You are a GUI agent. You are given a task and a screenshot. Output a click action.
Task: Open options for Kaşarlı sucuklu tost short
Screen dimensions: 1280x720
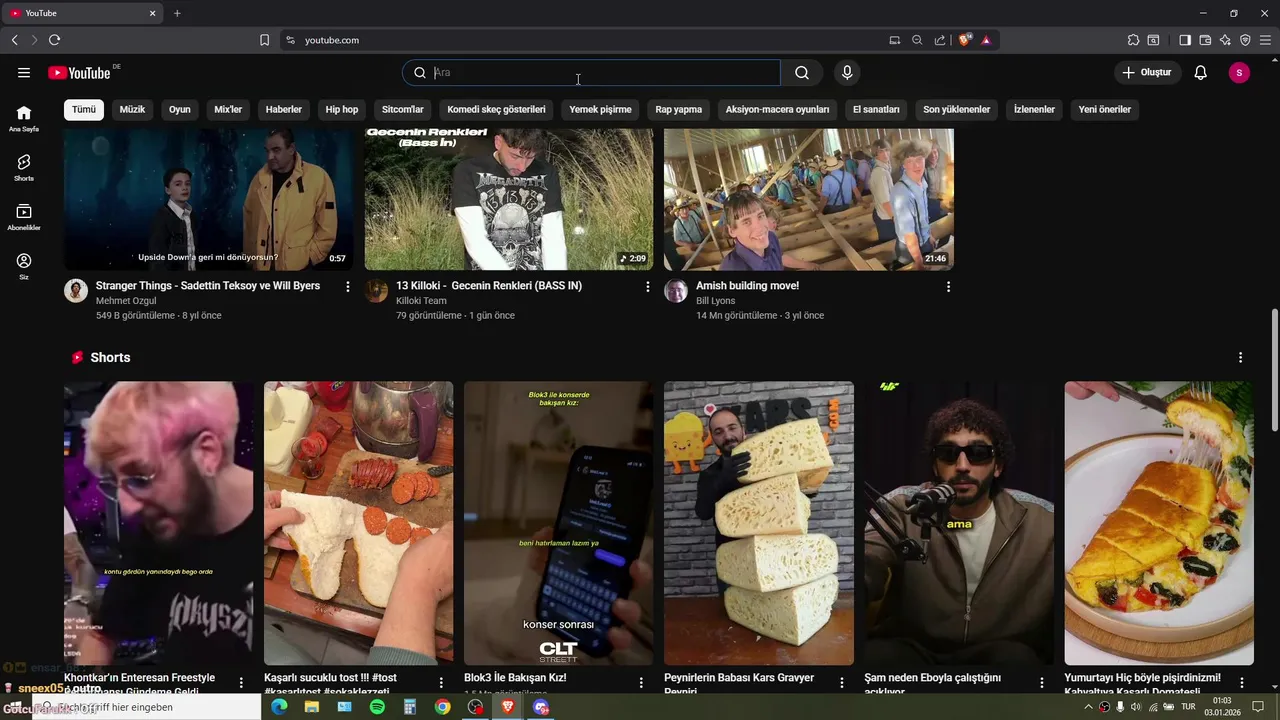[441, 682]
